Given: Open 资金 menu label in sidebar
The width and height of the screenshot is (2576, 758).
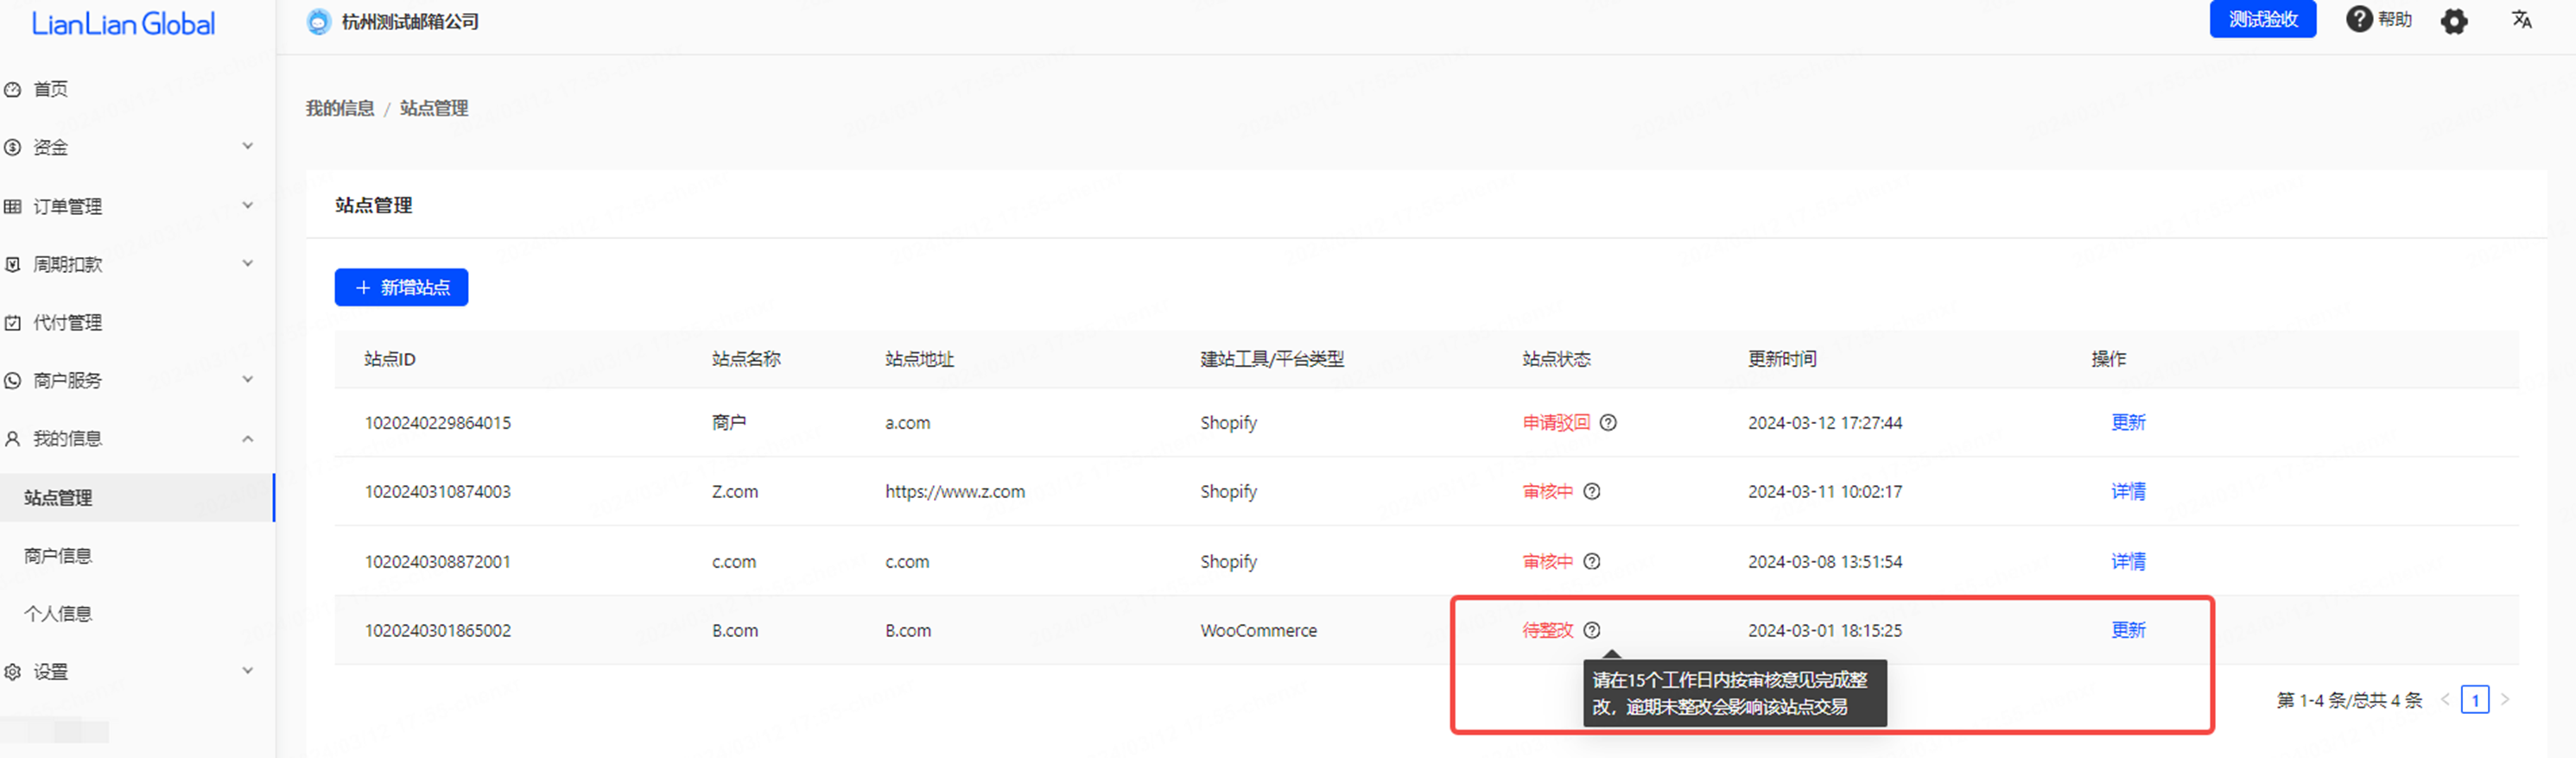Looking at the screenshot, I should coord(51,148).
